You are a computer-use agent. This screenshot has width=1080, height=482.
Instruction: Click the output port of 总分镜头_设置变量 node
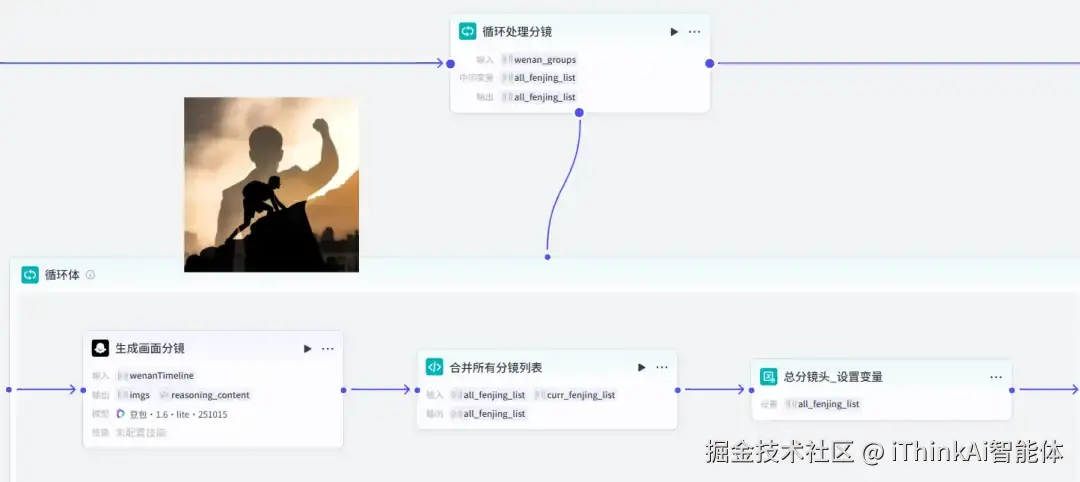click(x=1012, y=390)
